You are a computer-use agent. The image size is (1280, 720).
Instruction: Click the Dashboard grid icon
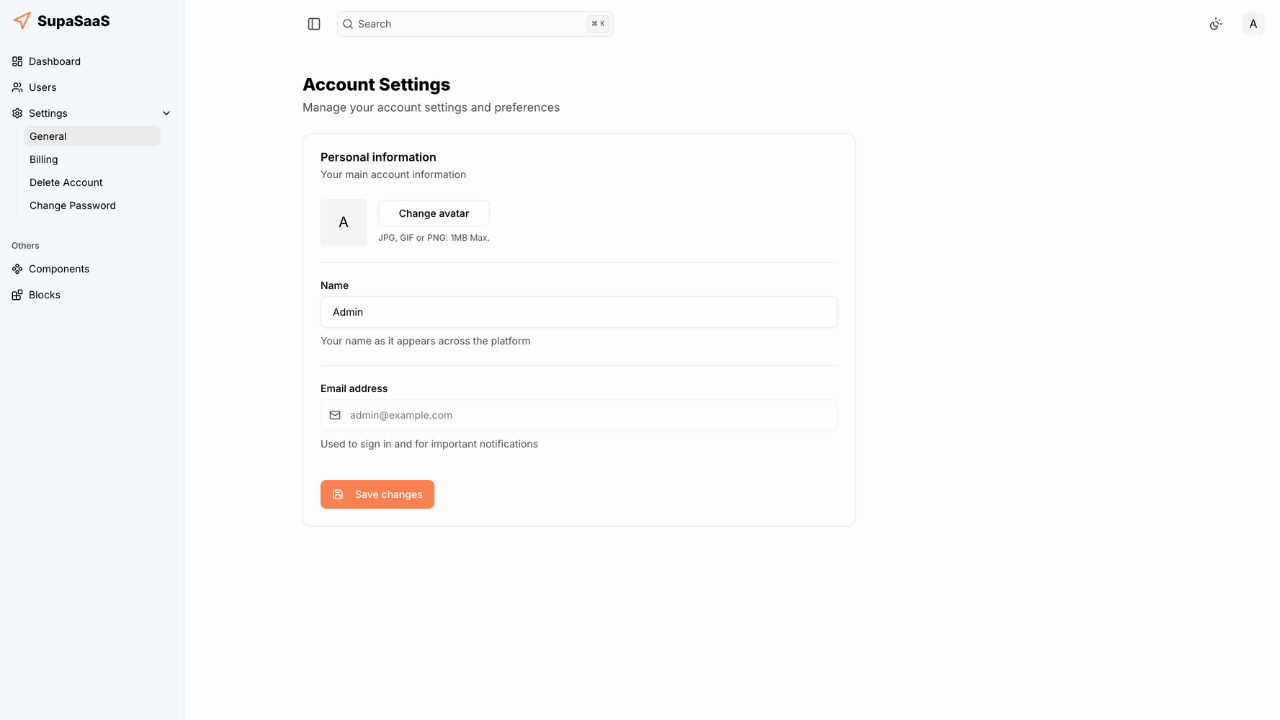coord(17,61)
